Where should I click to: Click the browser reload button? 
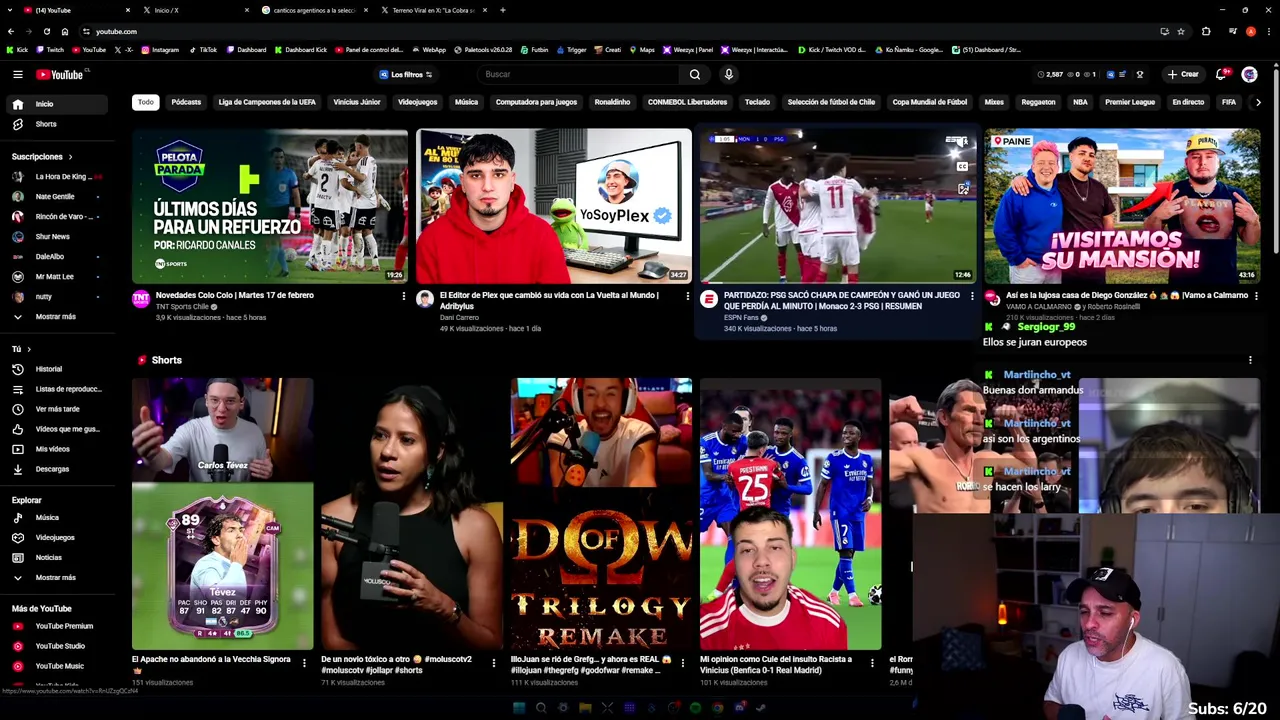46,31
